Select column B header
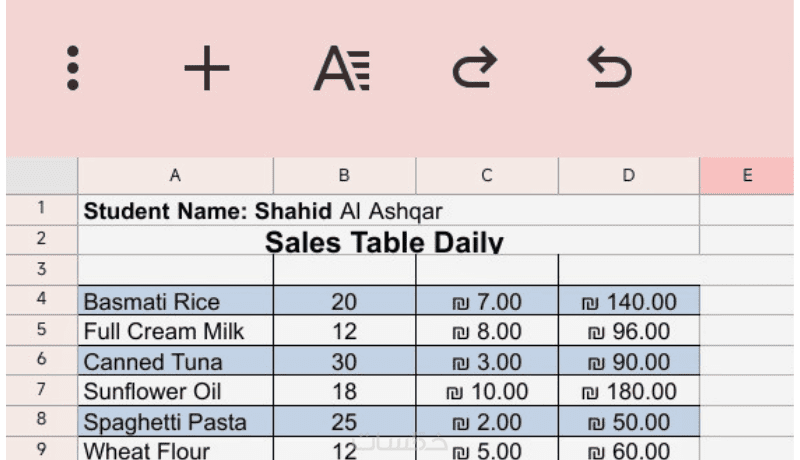 (x=344, y=176)
